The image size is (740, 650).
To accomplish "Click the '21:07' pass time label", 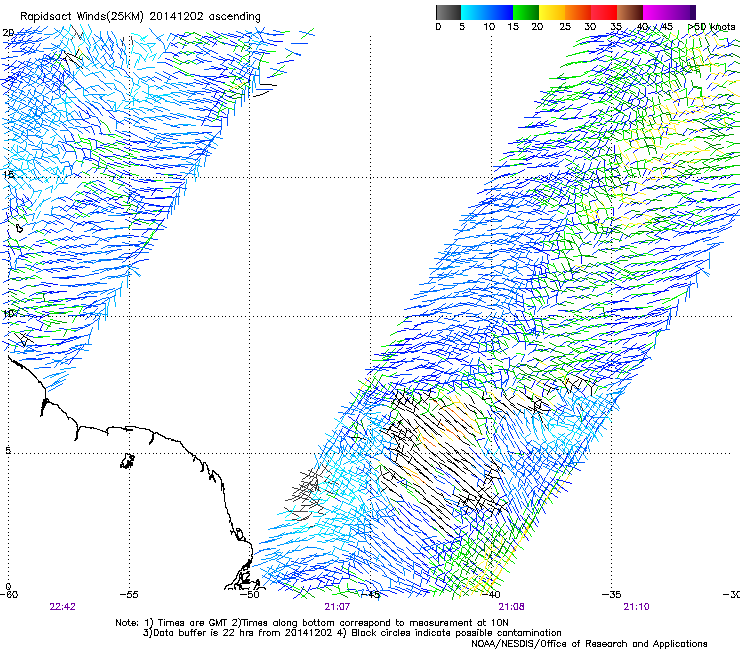I will 337,607.
